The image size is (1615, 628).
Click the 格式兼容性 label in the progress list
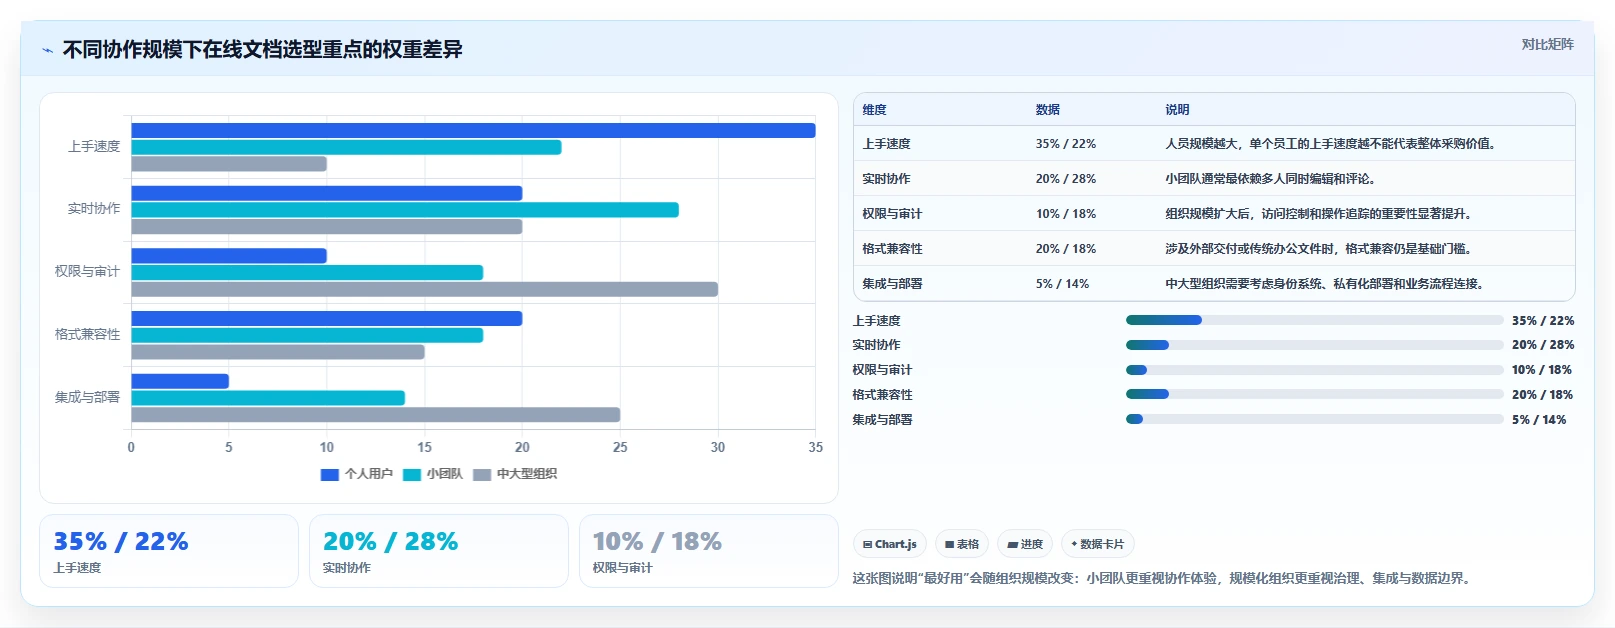pos(882,395)
